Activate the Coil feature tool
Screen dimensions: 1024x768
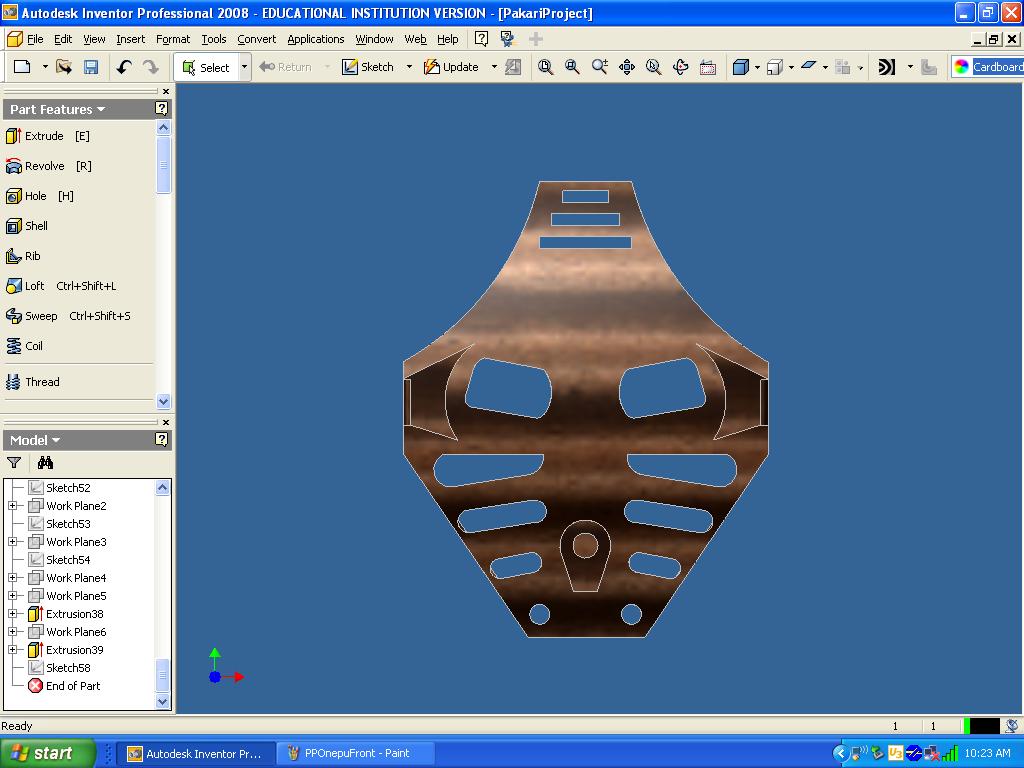33,346
